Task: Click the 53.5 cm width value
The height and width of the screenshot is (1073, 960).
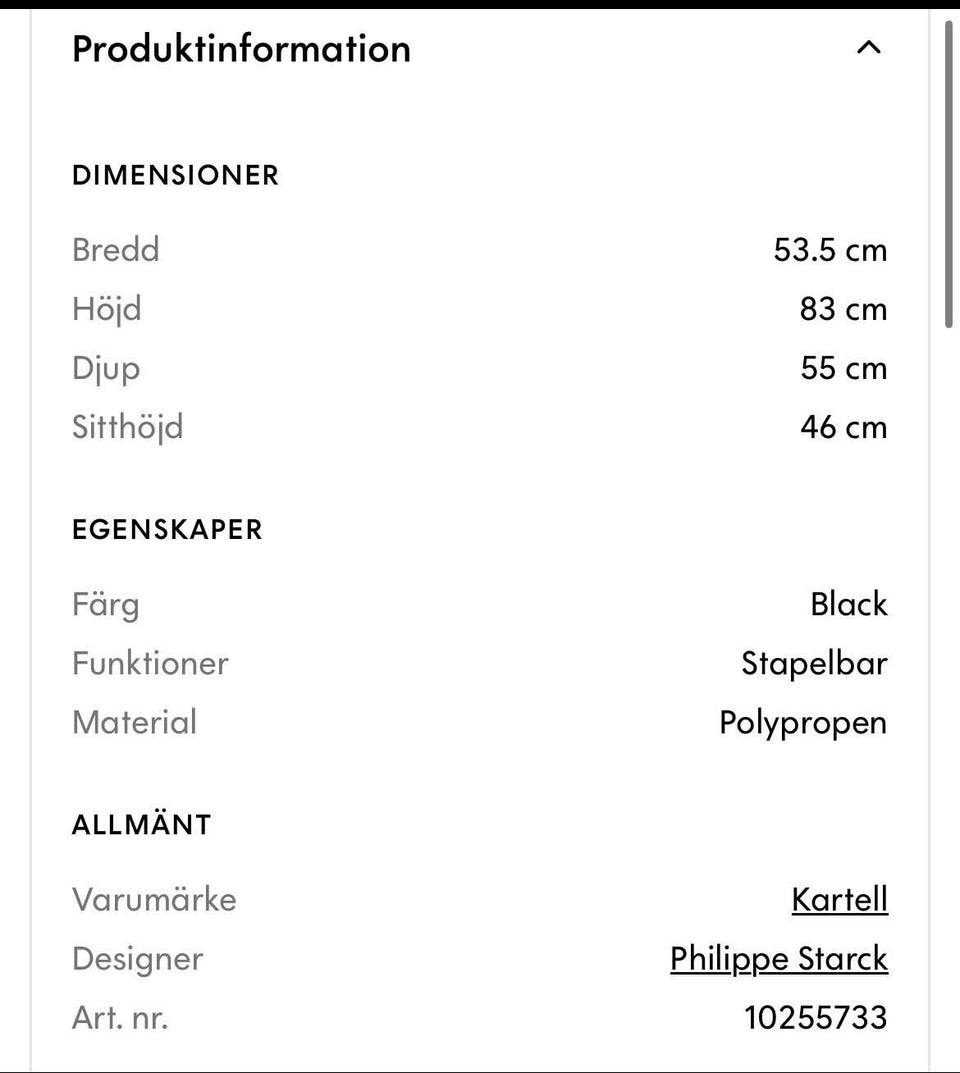Action: [830, 249]
